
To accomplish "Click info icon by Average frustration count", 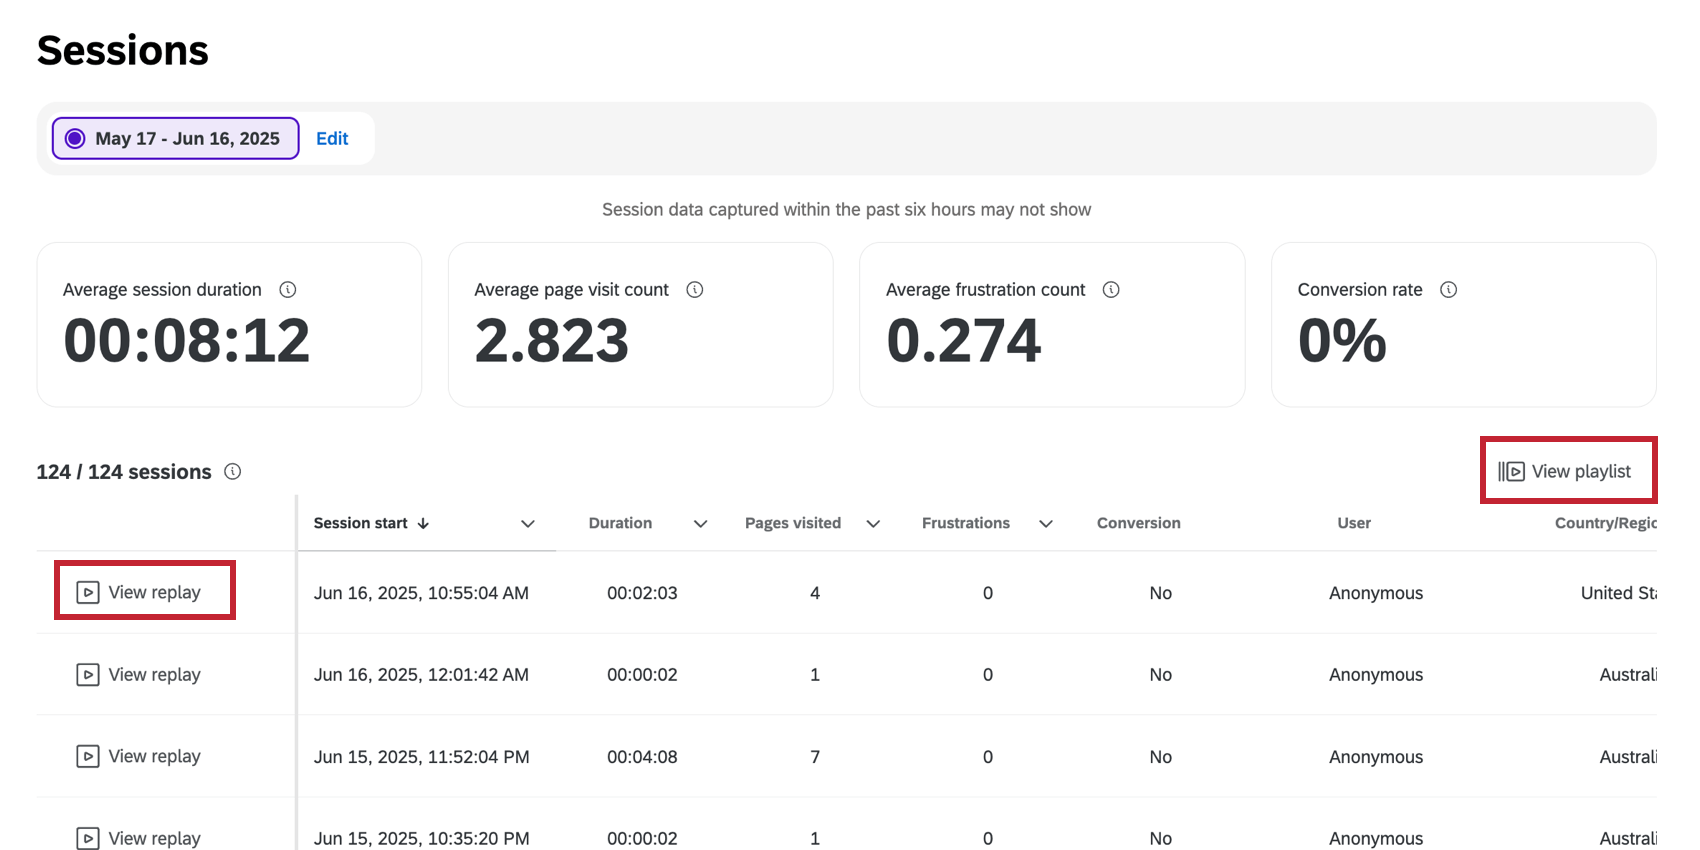I will click(x=1111, y=290).
